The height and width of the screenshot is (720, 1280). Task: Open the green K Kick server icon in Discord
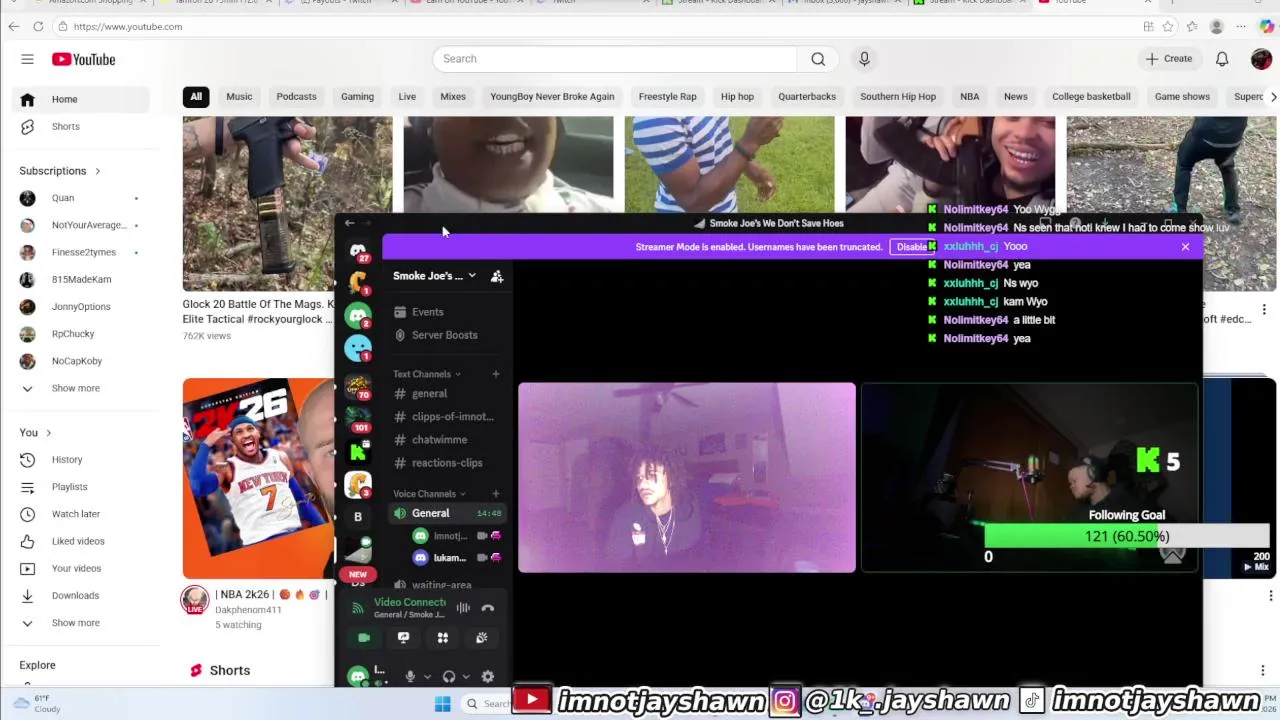(358, 452)
